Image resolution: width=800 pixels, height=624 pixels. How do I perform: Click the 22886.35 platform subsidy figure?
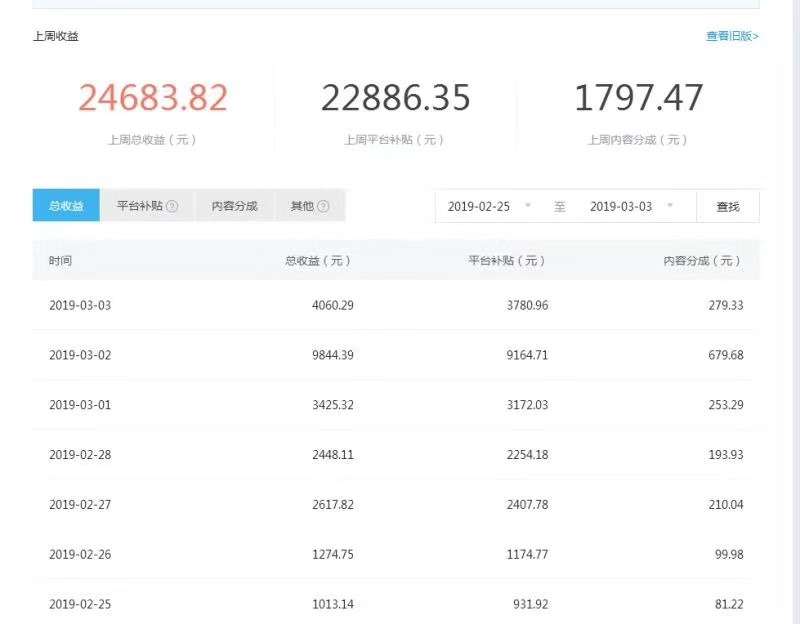395,98
